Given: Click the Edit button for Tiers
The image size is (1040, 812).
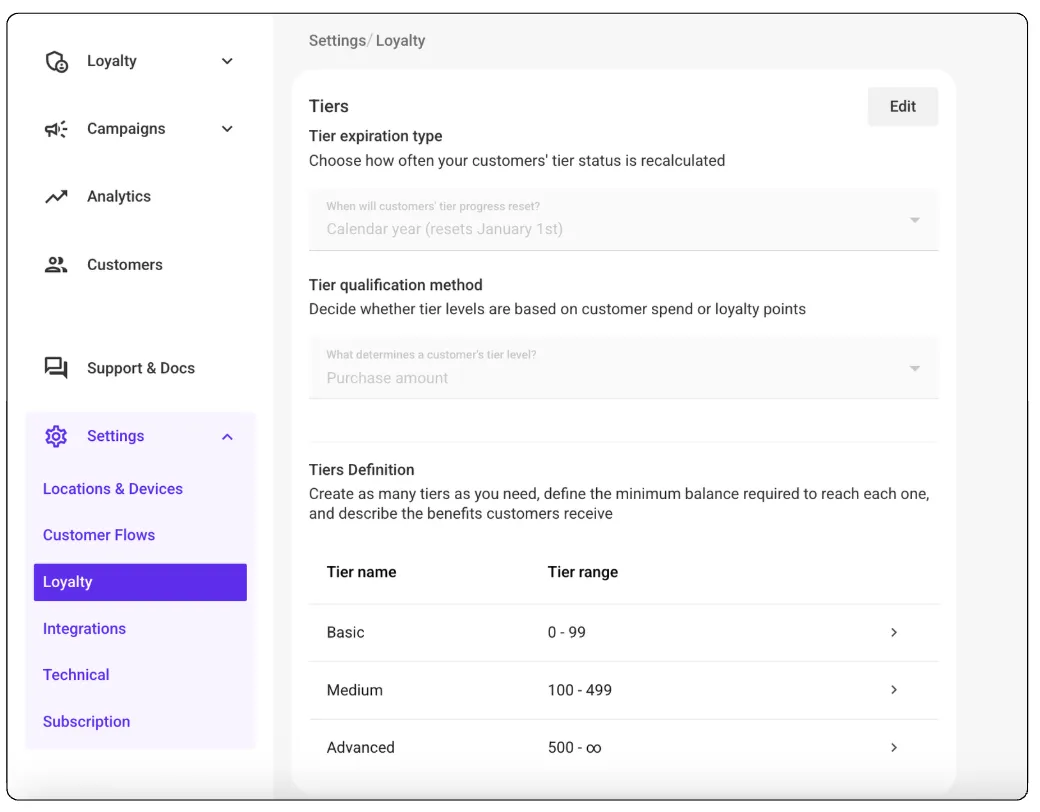Looking at the screenshot, I should pos(903,107).
